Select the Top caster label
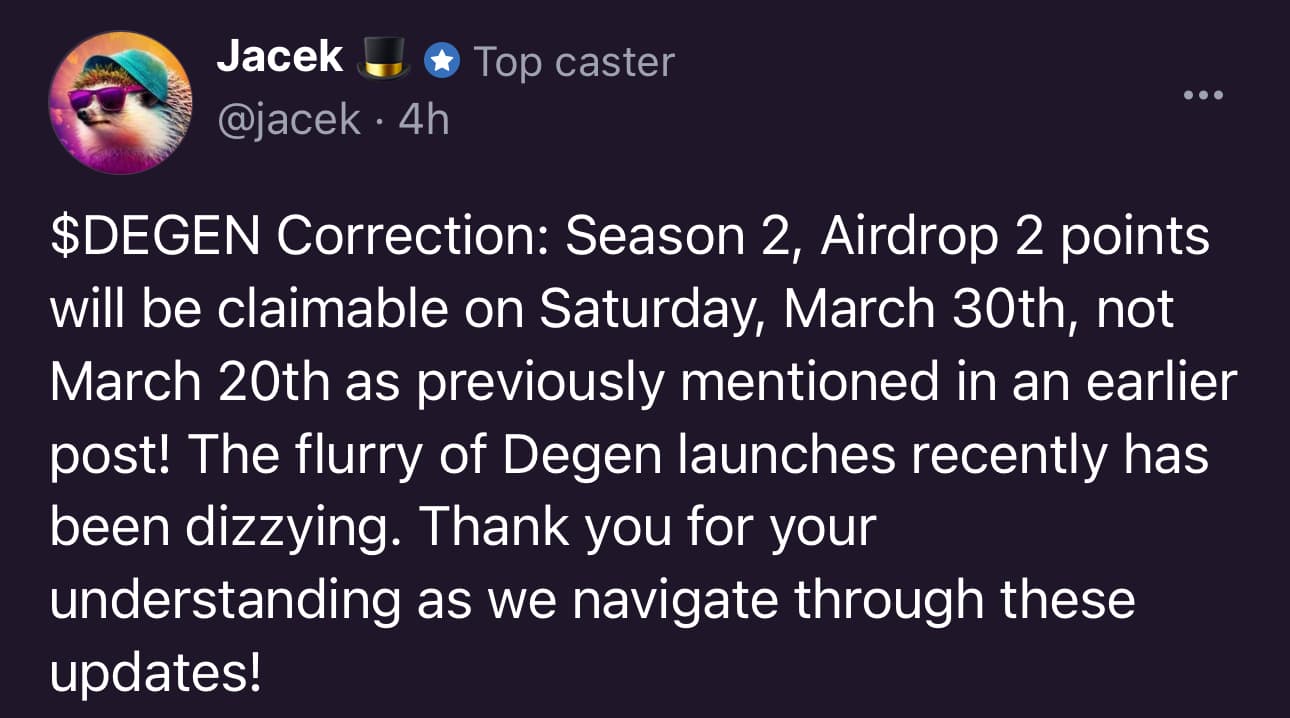 point(574,63)
